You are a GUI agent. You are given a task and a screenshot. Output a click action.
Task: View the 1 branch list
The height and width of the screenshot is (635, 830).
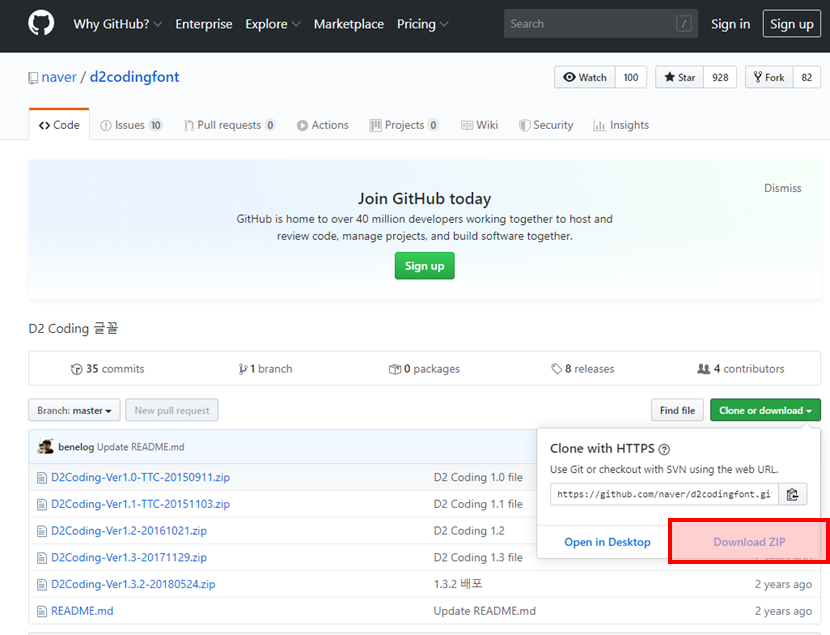pyautogui.click(x=265, y=369)
